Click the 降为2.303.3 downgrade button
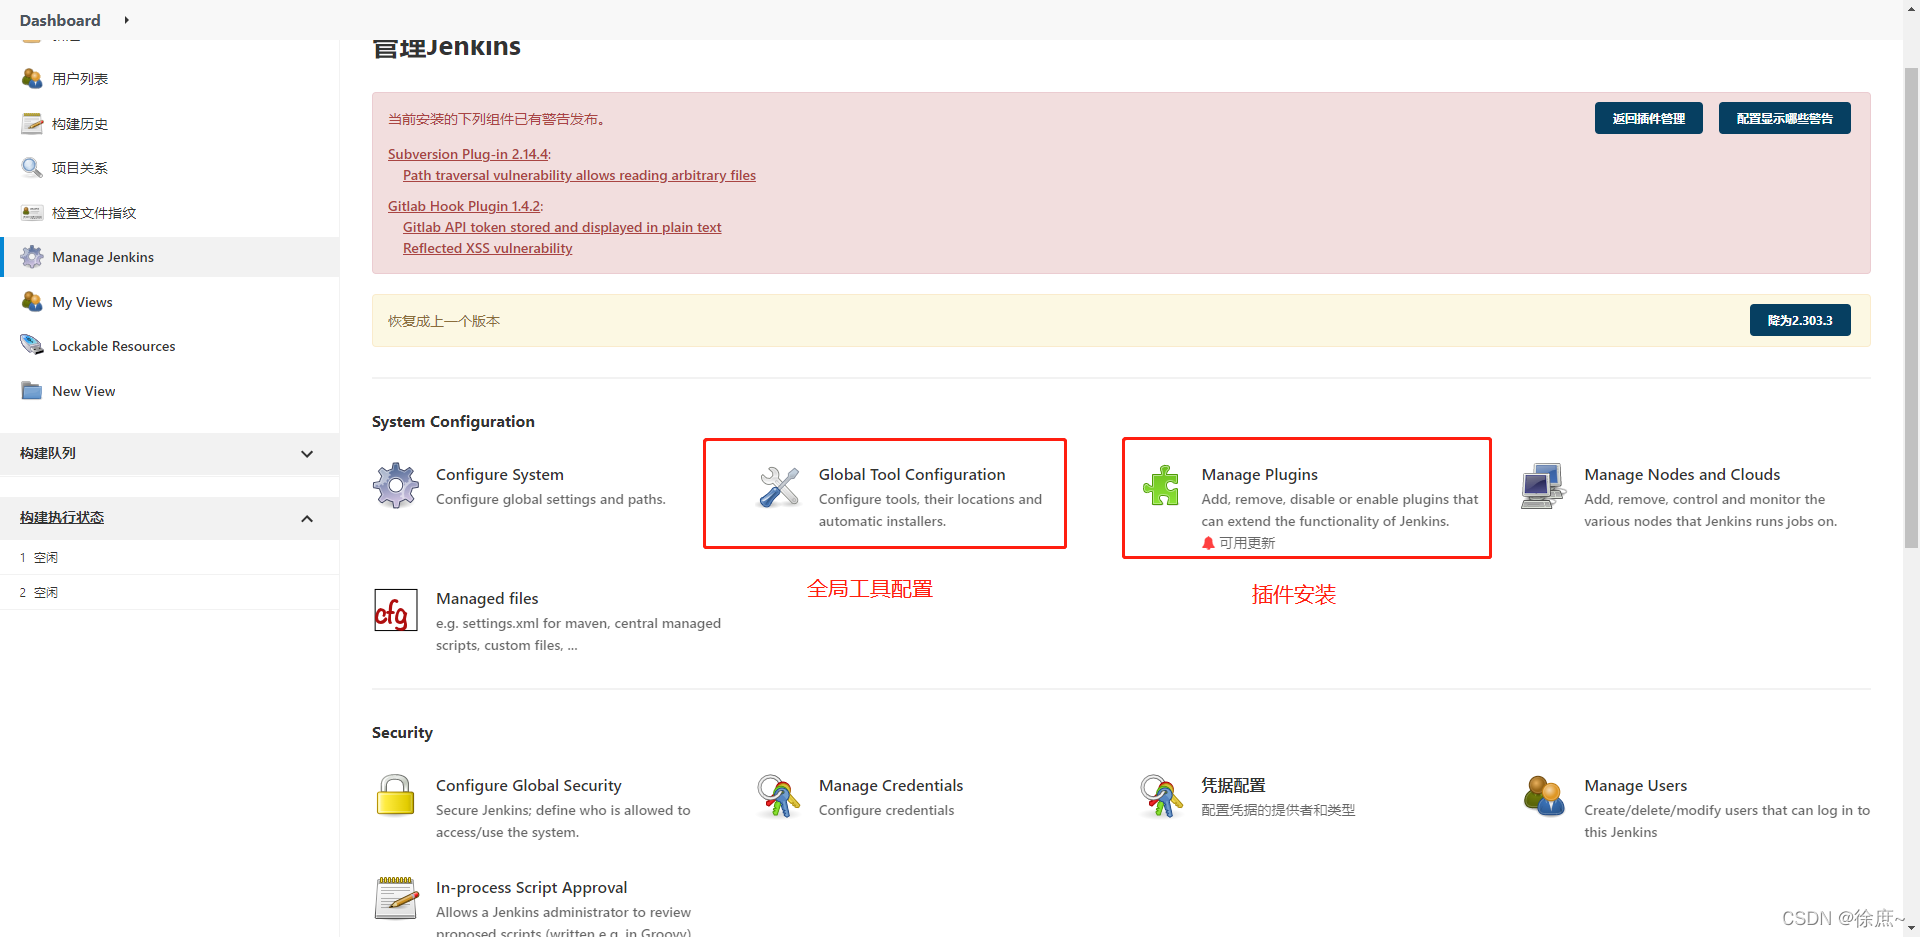The height and width of the screenshot is (937, 1920). pos(1799,320)
